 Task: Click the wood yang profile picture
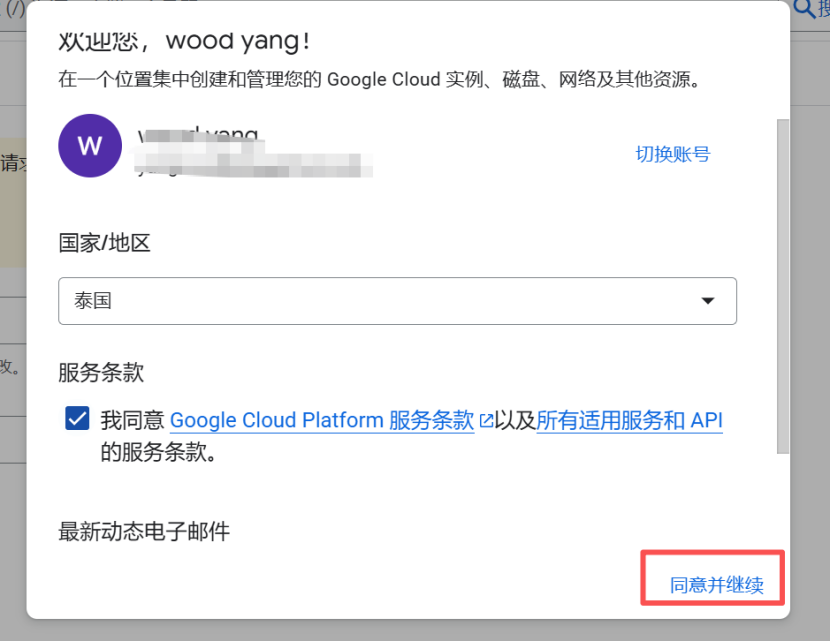pyautogui.click(x=90, y=146)
